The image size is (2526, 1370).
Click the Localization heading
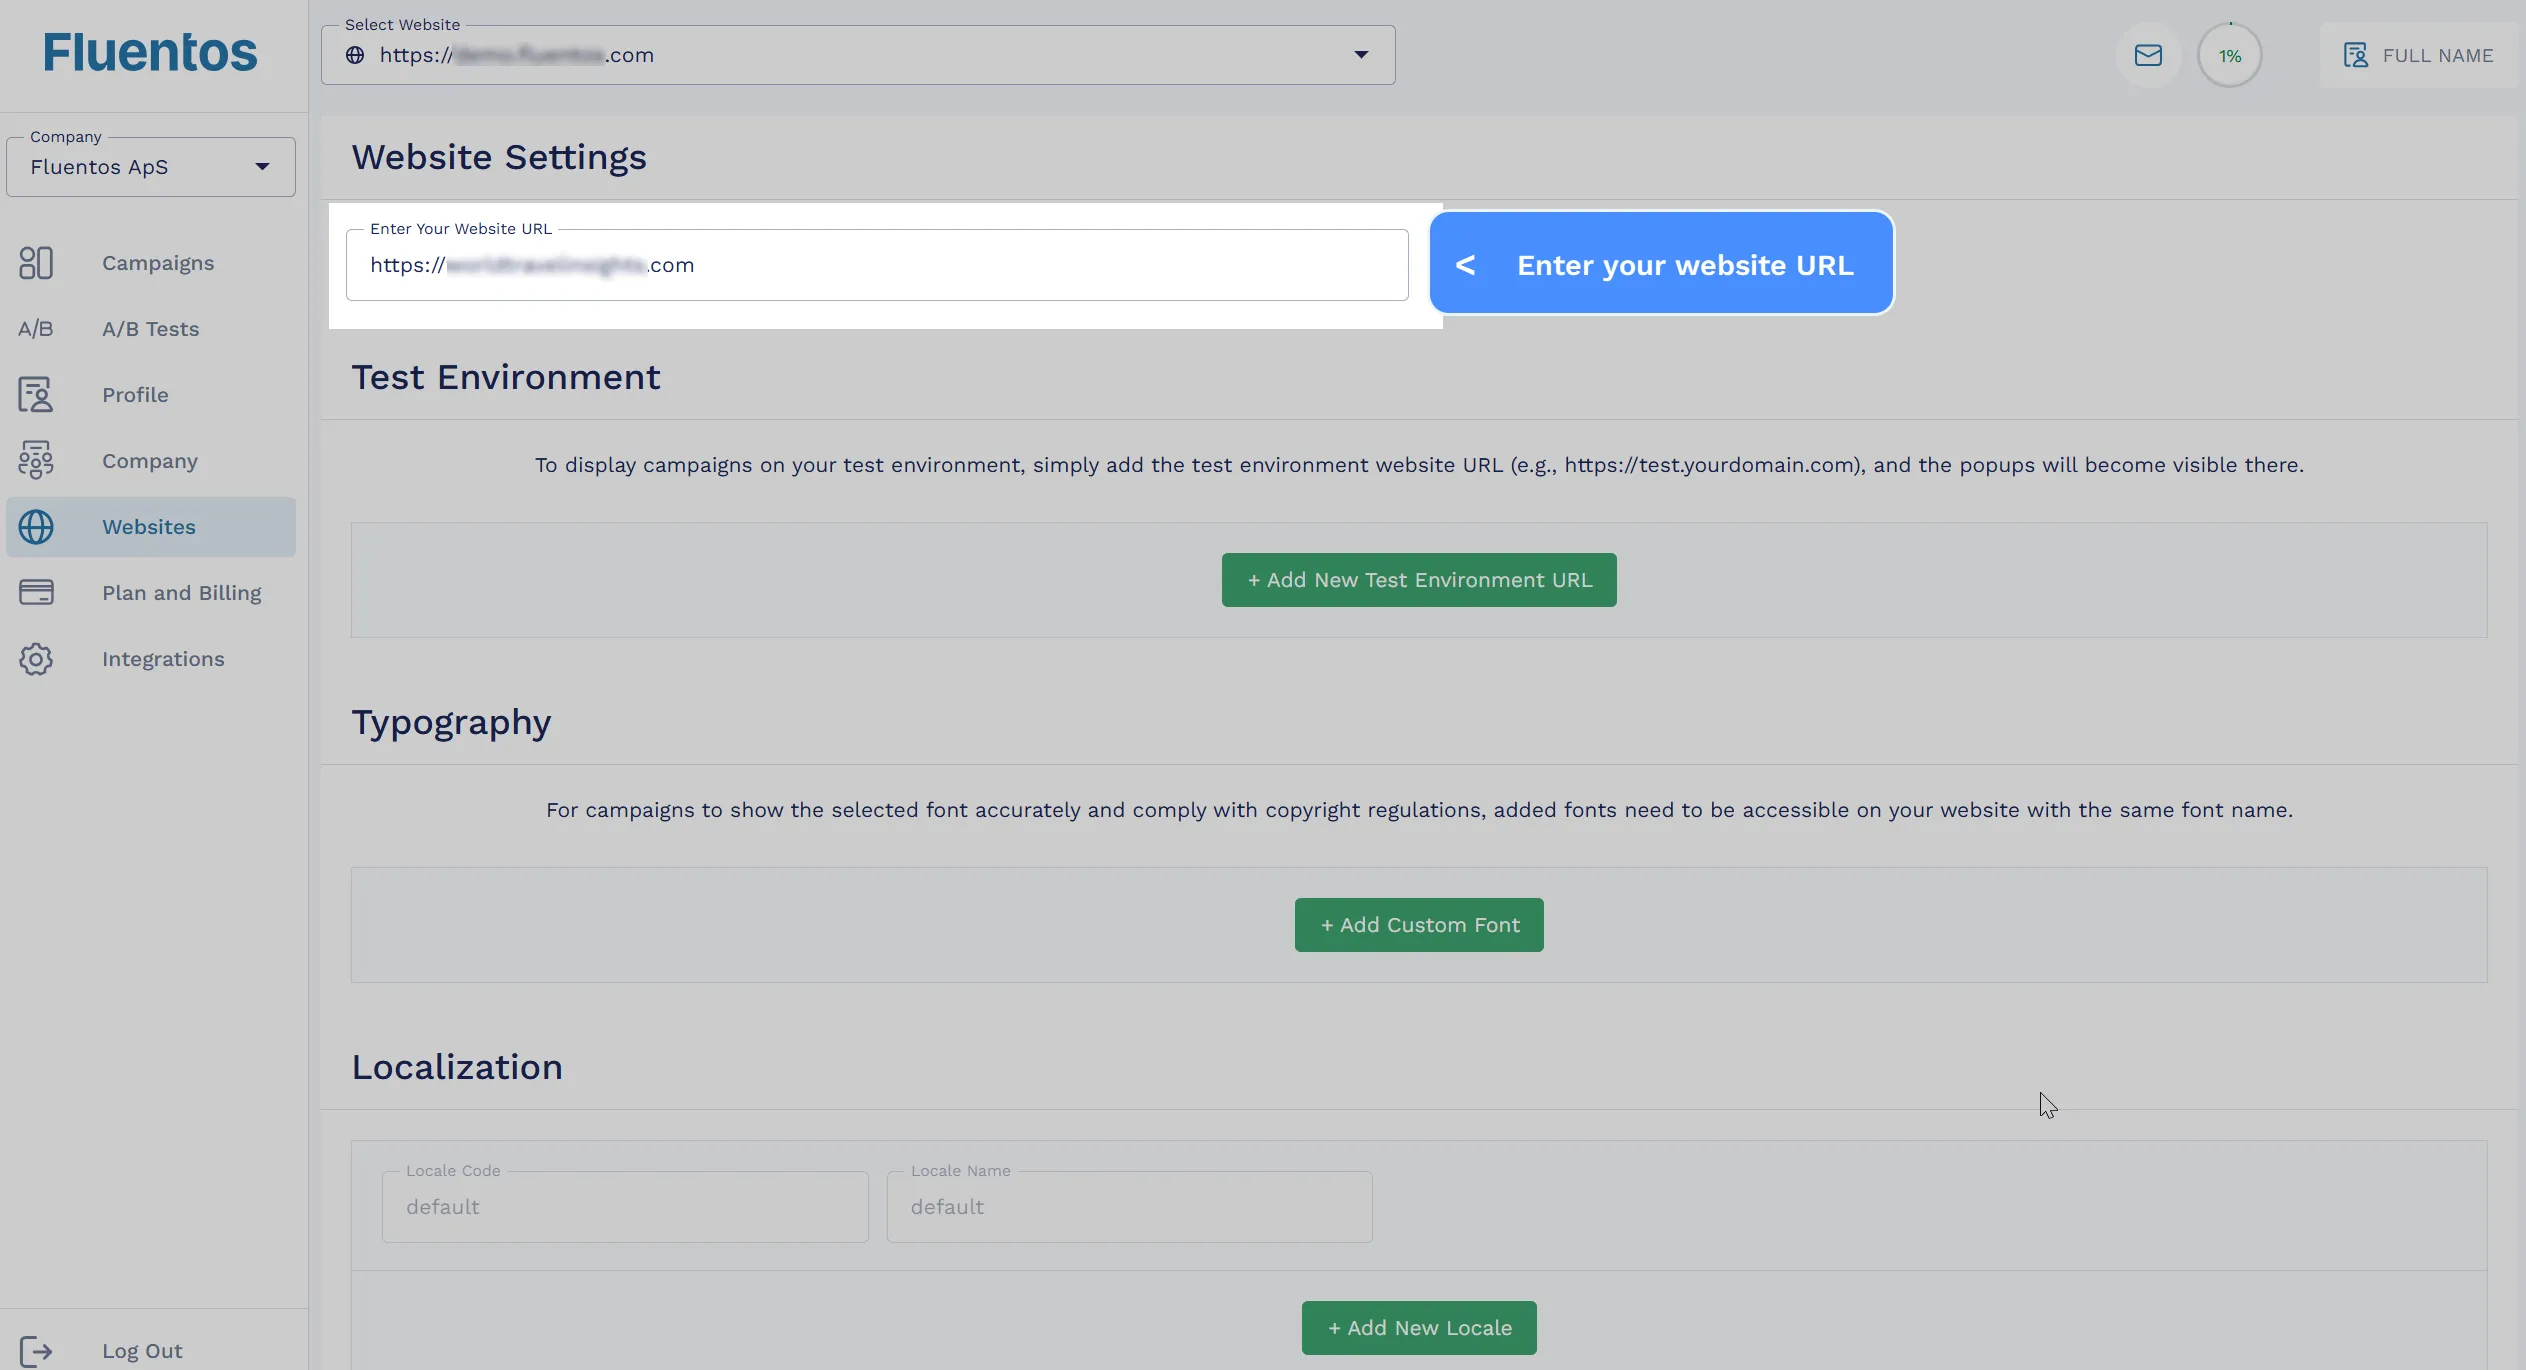[457, 1067]
